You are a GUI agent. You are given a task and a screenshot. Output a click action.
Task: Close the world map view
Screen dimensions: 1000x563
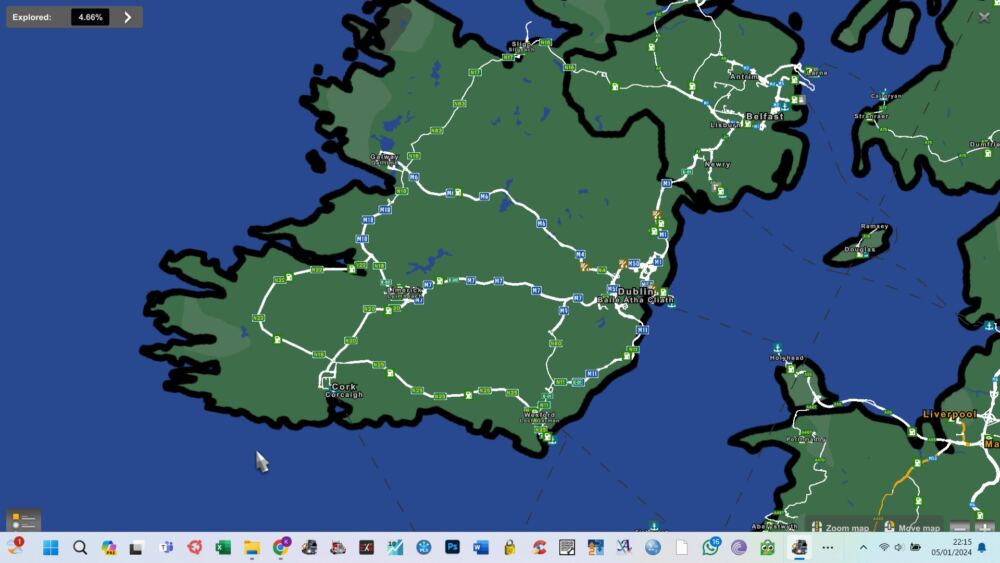[983, 17]
